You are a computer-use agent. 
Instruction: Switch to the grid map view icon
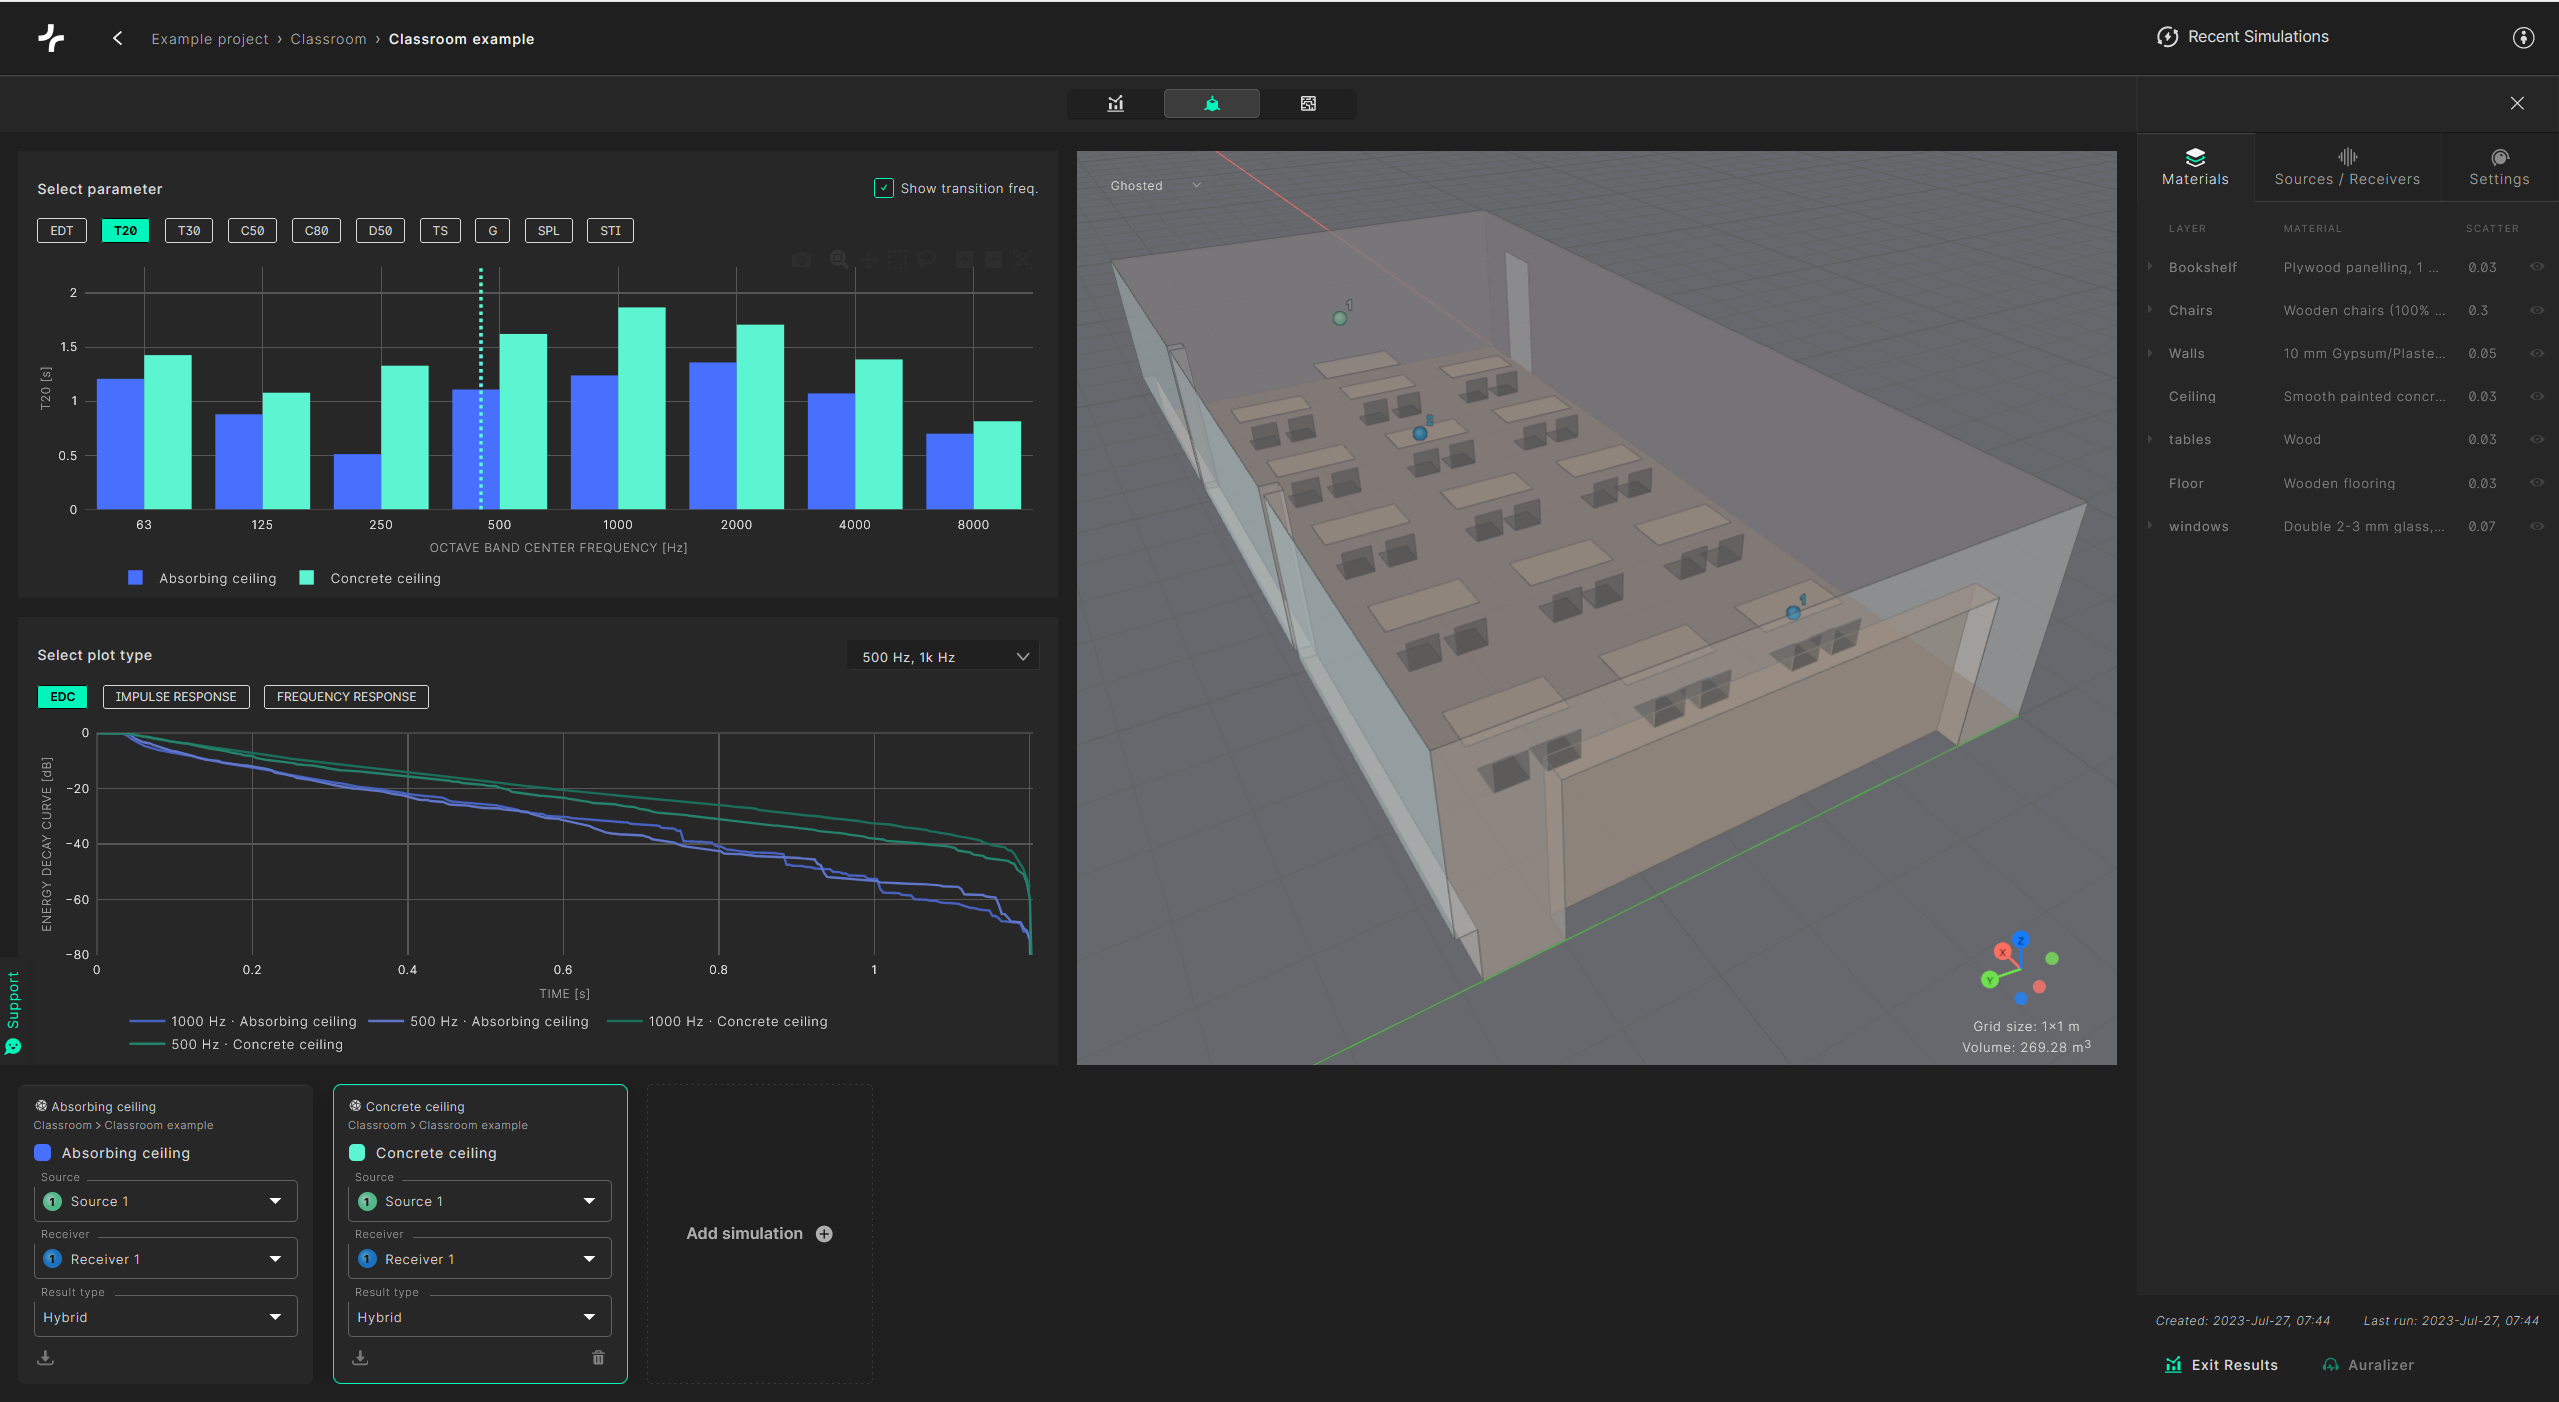[1307, 103]
